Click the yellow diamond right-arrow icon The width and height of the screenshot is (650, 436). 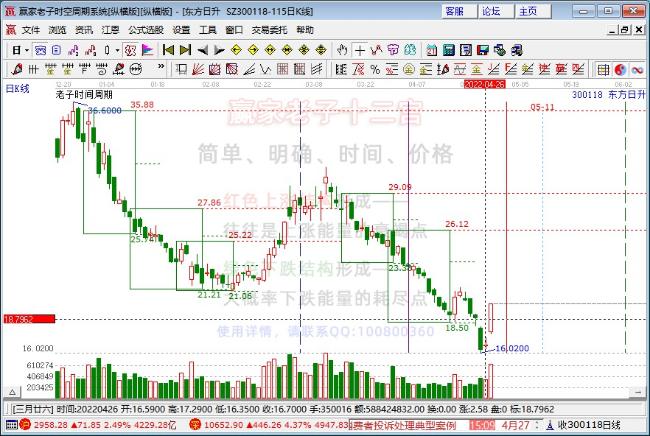[x=253, y=50]
